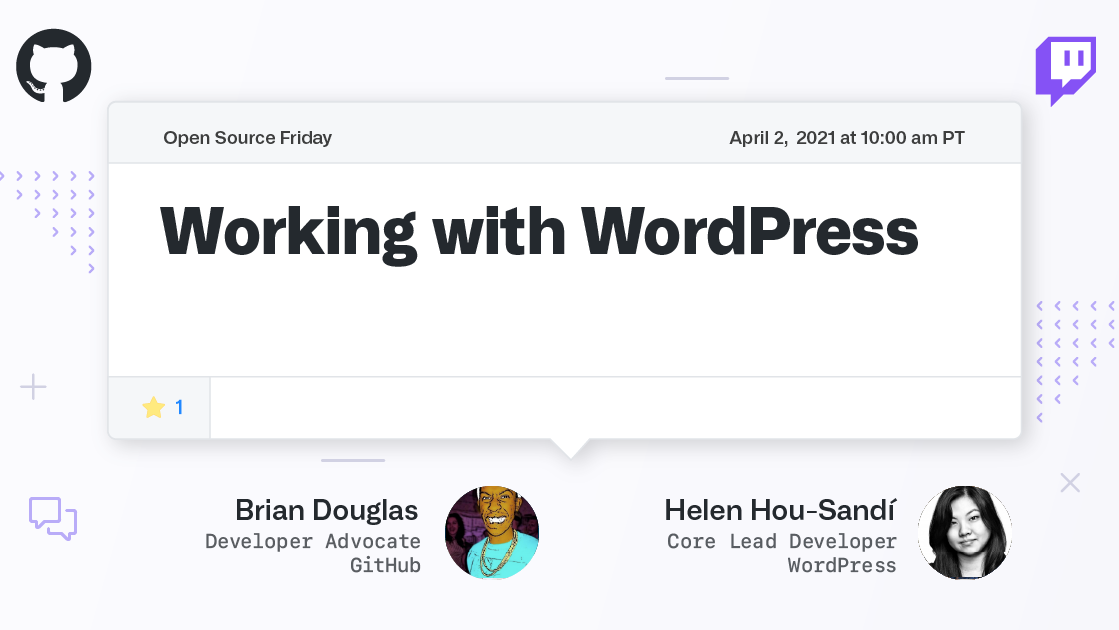Viewport: 1119px width, 630px height.
Task: Click the yellow star icon
Action: tap(153, 407)
